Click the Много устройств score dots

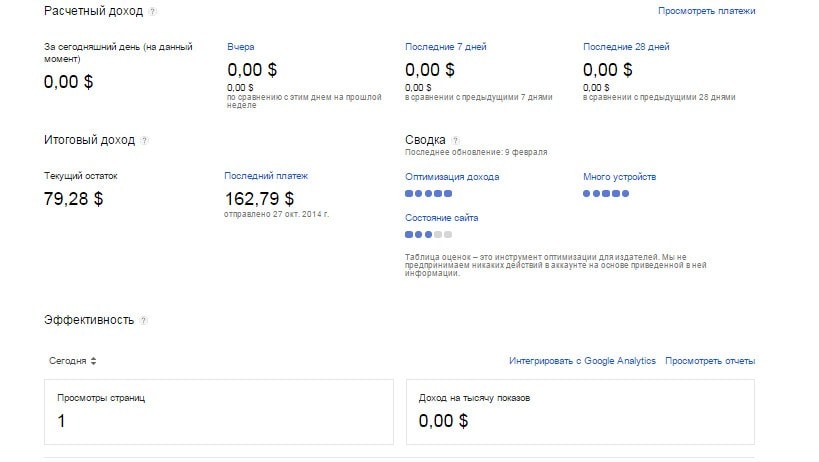tap(607, 193)
